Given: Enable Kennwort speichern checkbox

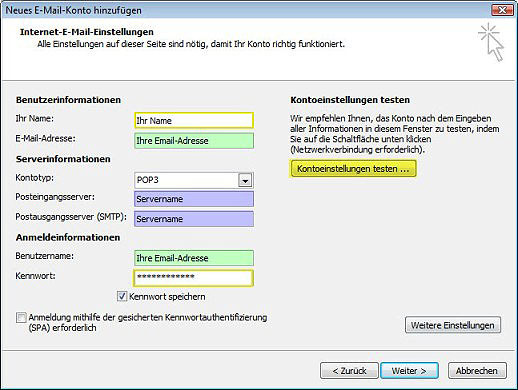Looking at the screenshot, I should pyautogui.click(x=122, y=296).
